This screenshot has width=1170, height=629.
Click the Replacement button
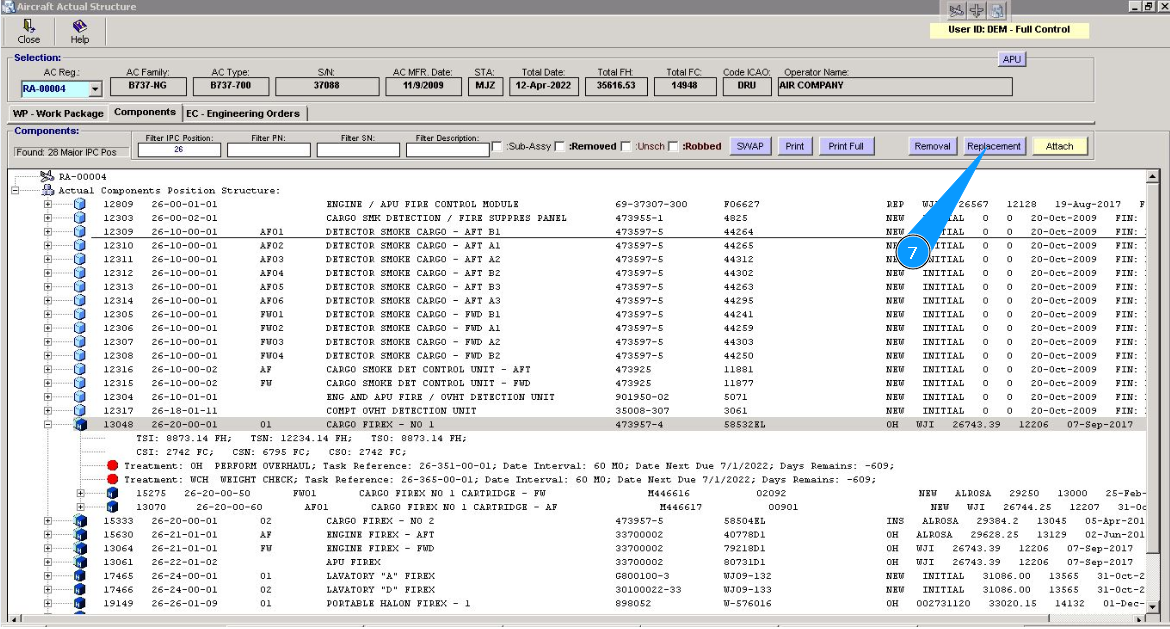tap(994, 146)
